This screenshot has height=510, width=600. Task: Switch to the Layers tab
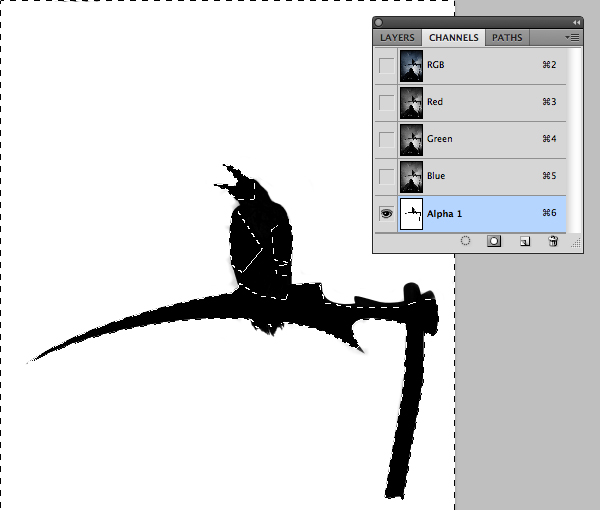click(x=397, y=37)
